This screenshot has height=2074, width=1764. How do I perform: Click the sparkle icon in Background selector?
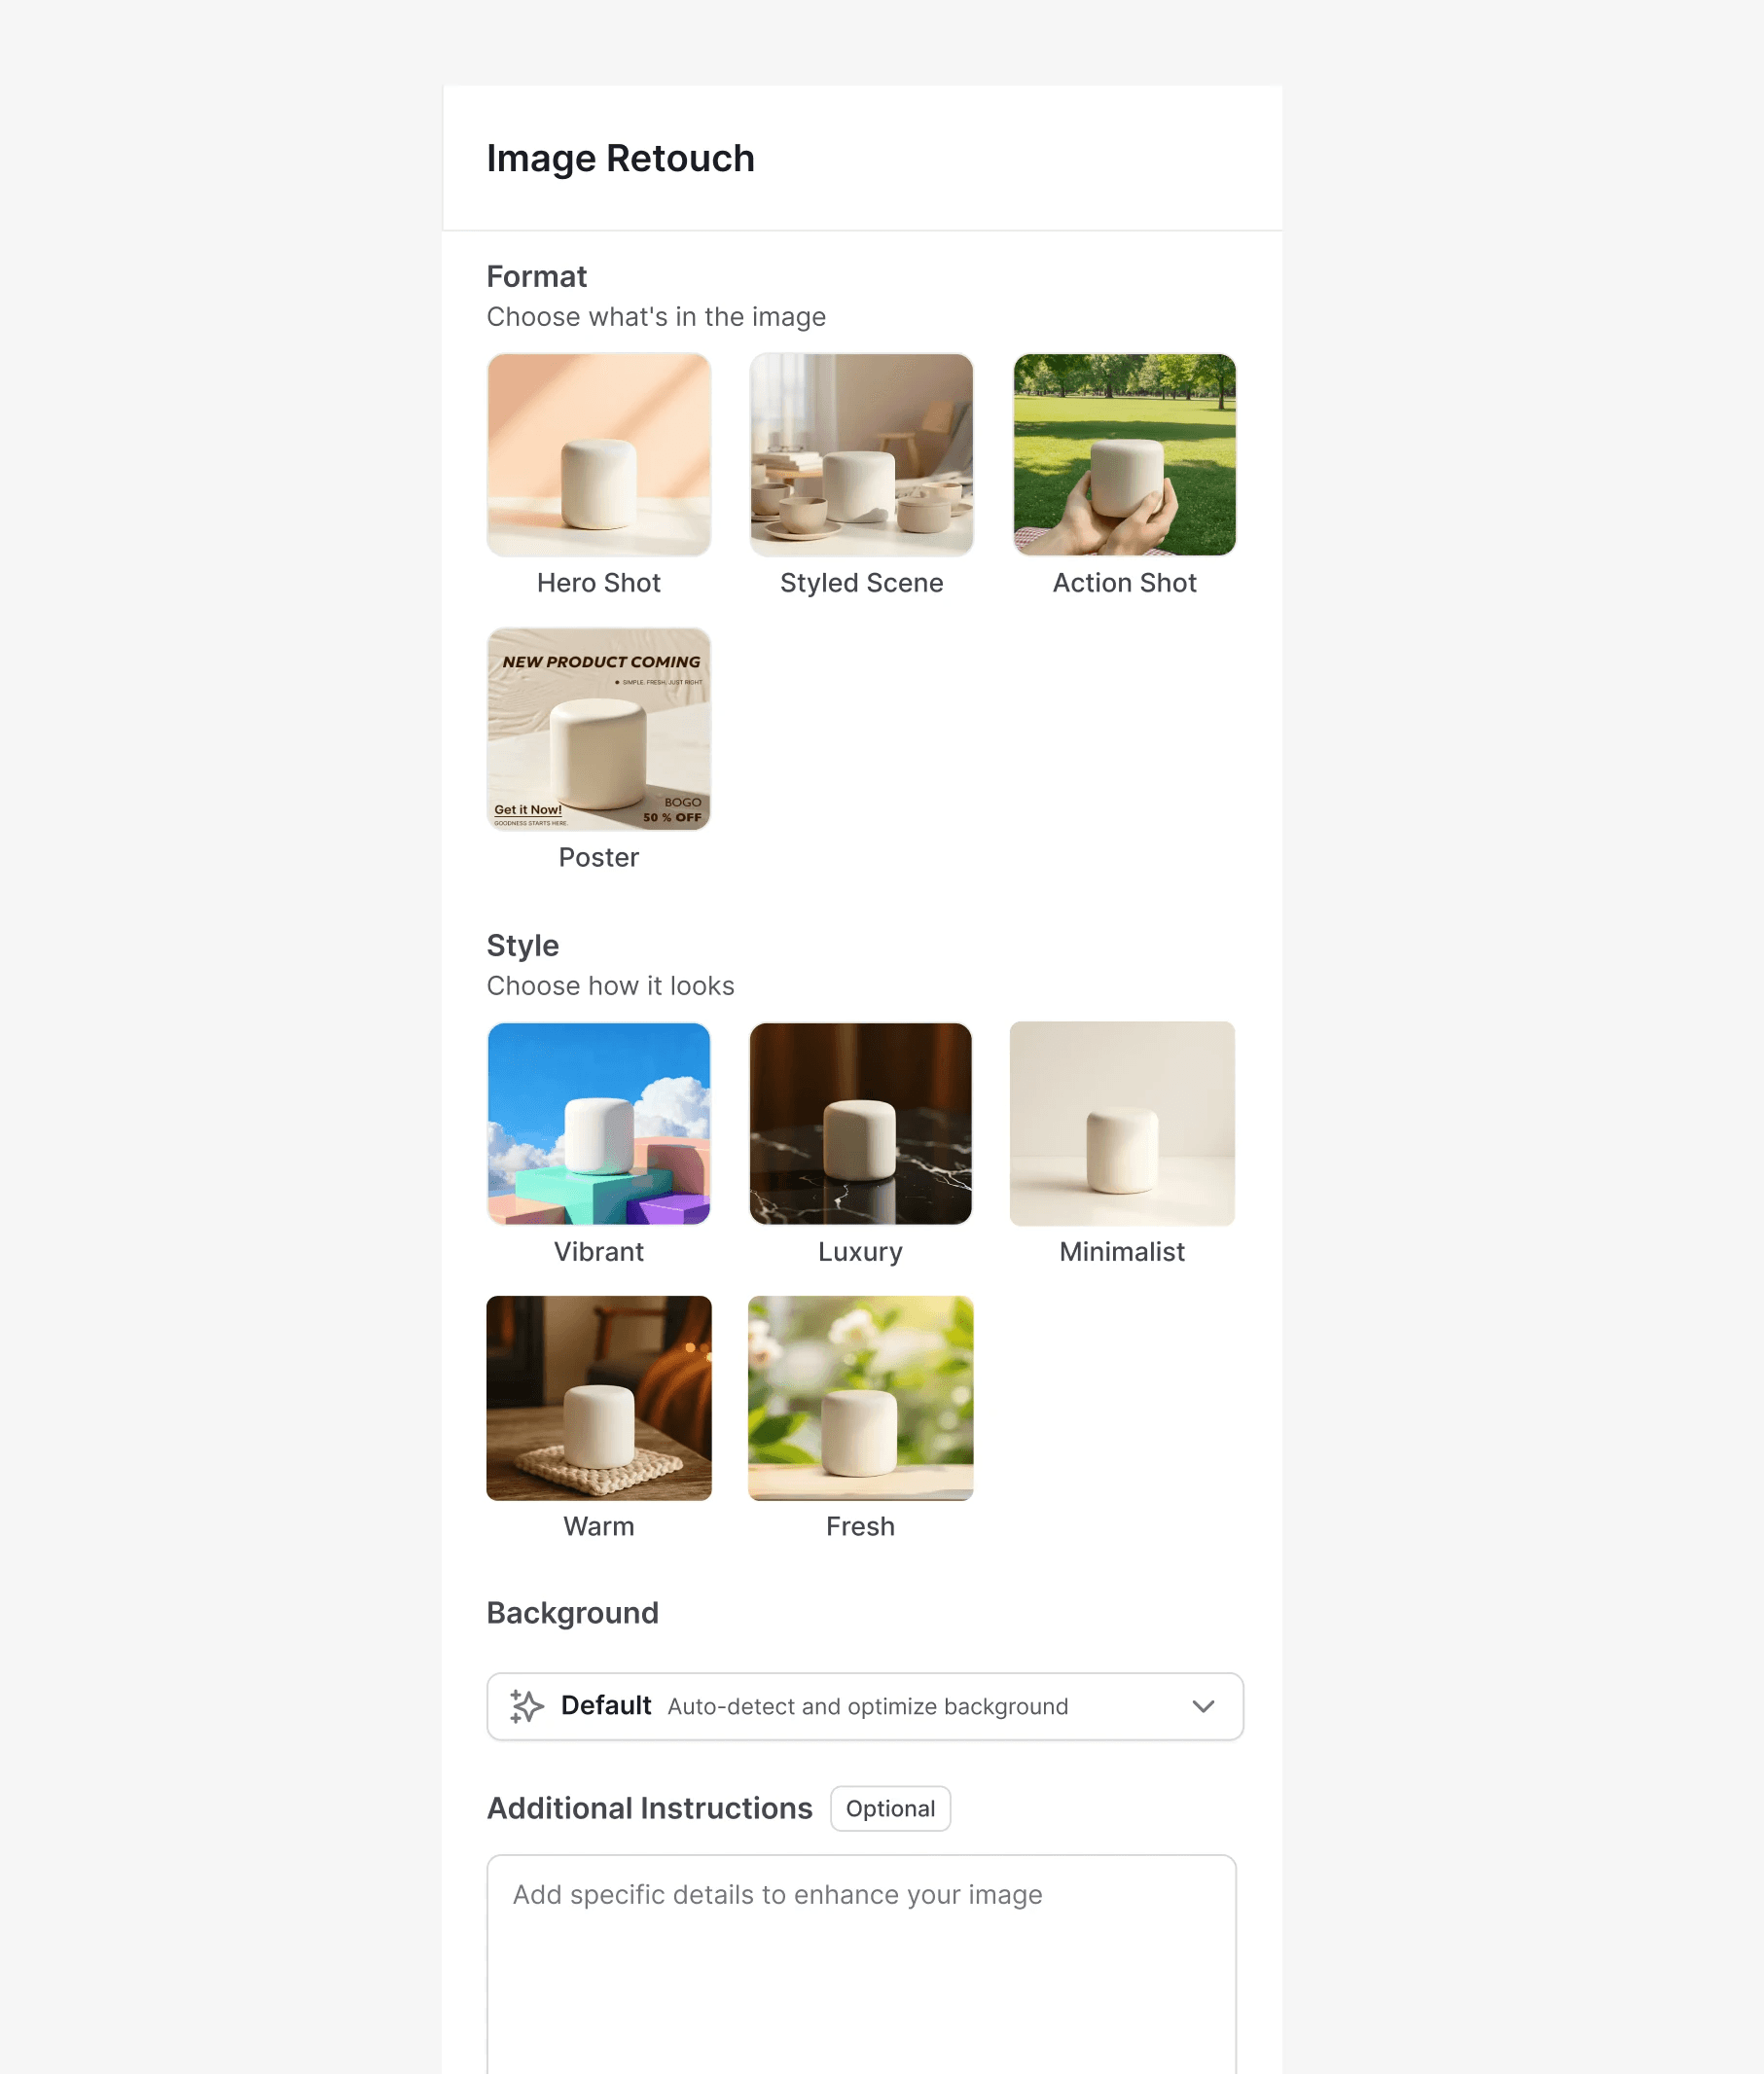526,1706
